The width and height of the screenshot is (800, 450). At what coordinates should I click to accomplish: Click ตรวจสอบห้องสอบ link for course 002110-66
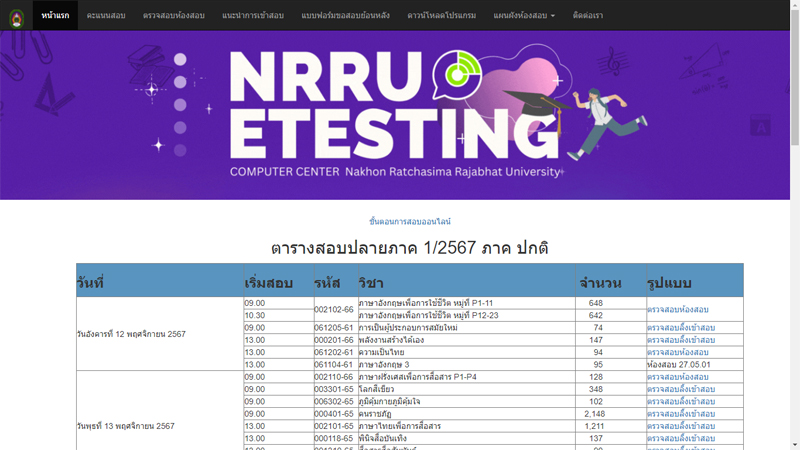[x=677, y=377]
